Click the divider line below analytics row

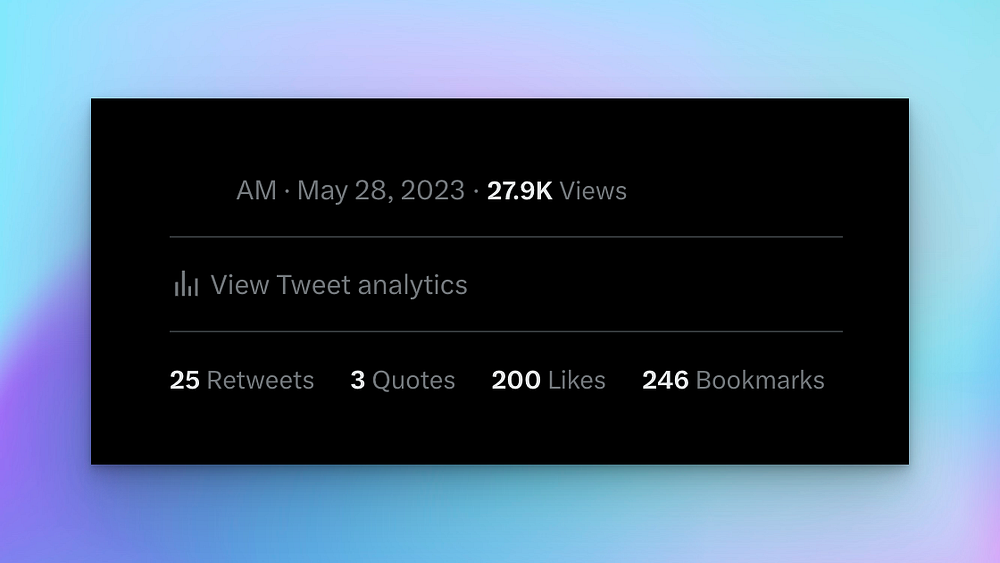[505, 331]
